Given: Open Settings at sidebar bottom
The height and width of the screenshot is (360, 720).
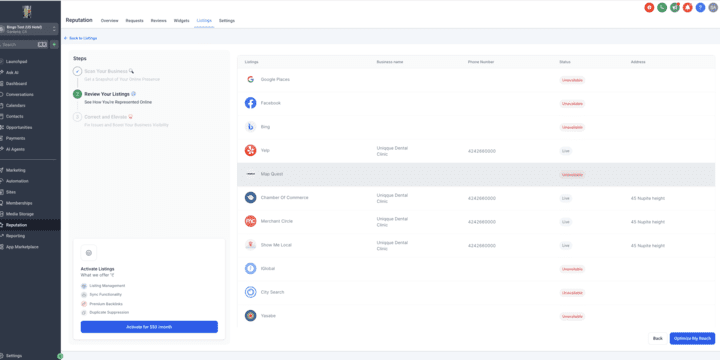Looking at the screenshot, I should pyautogui.click(x=14, y=356).
